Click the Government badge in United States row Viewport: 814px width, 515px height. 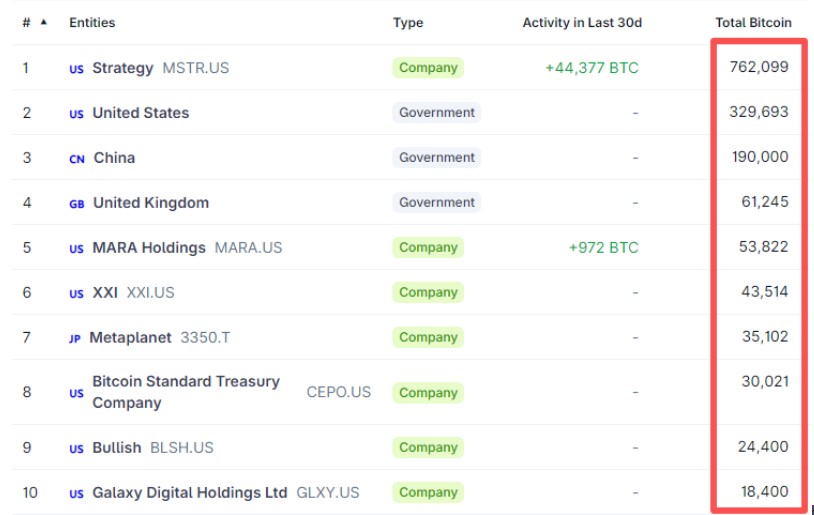click(437, 113)
